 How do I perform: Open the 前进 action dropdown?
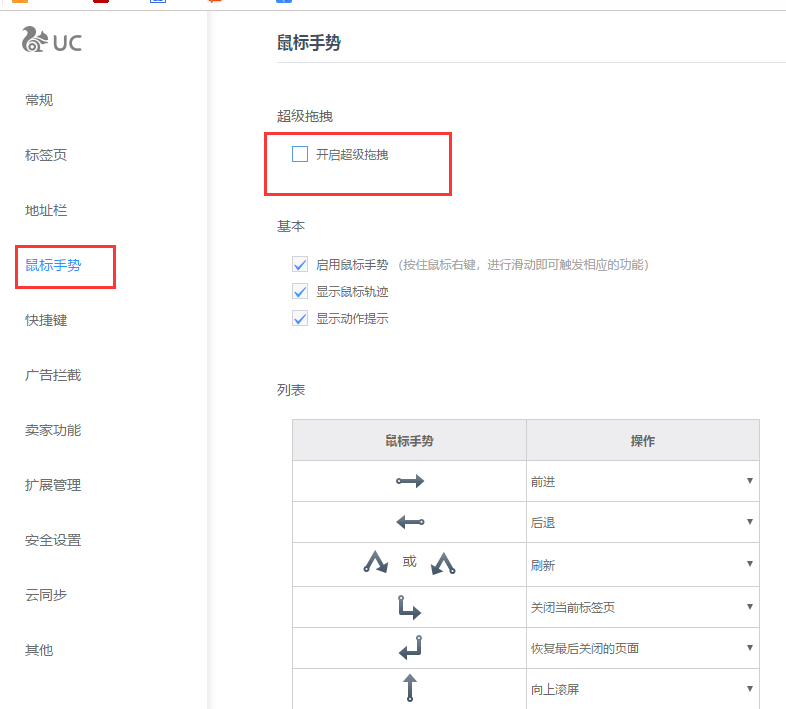(x=642, y=481)
